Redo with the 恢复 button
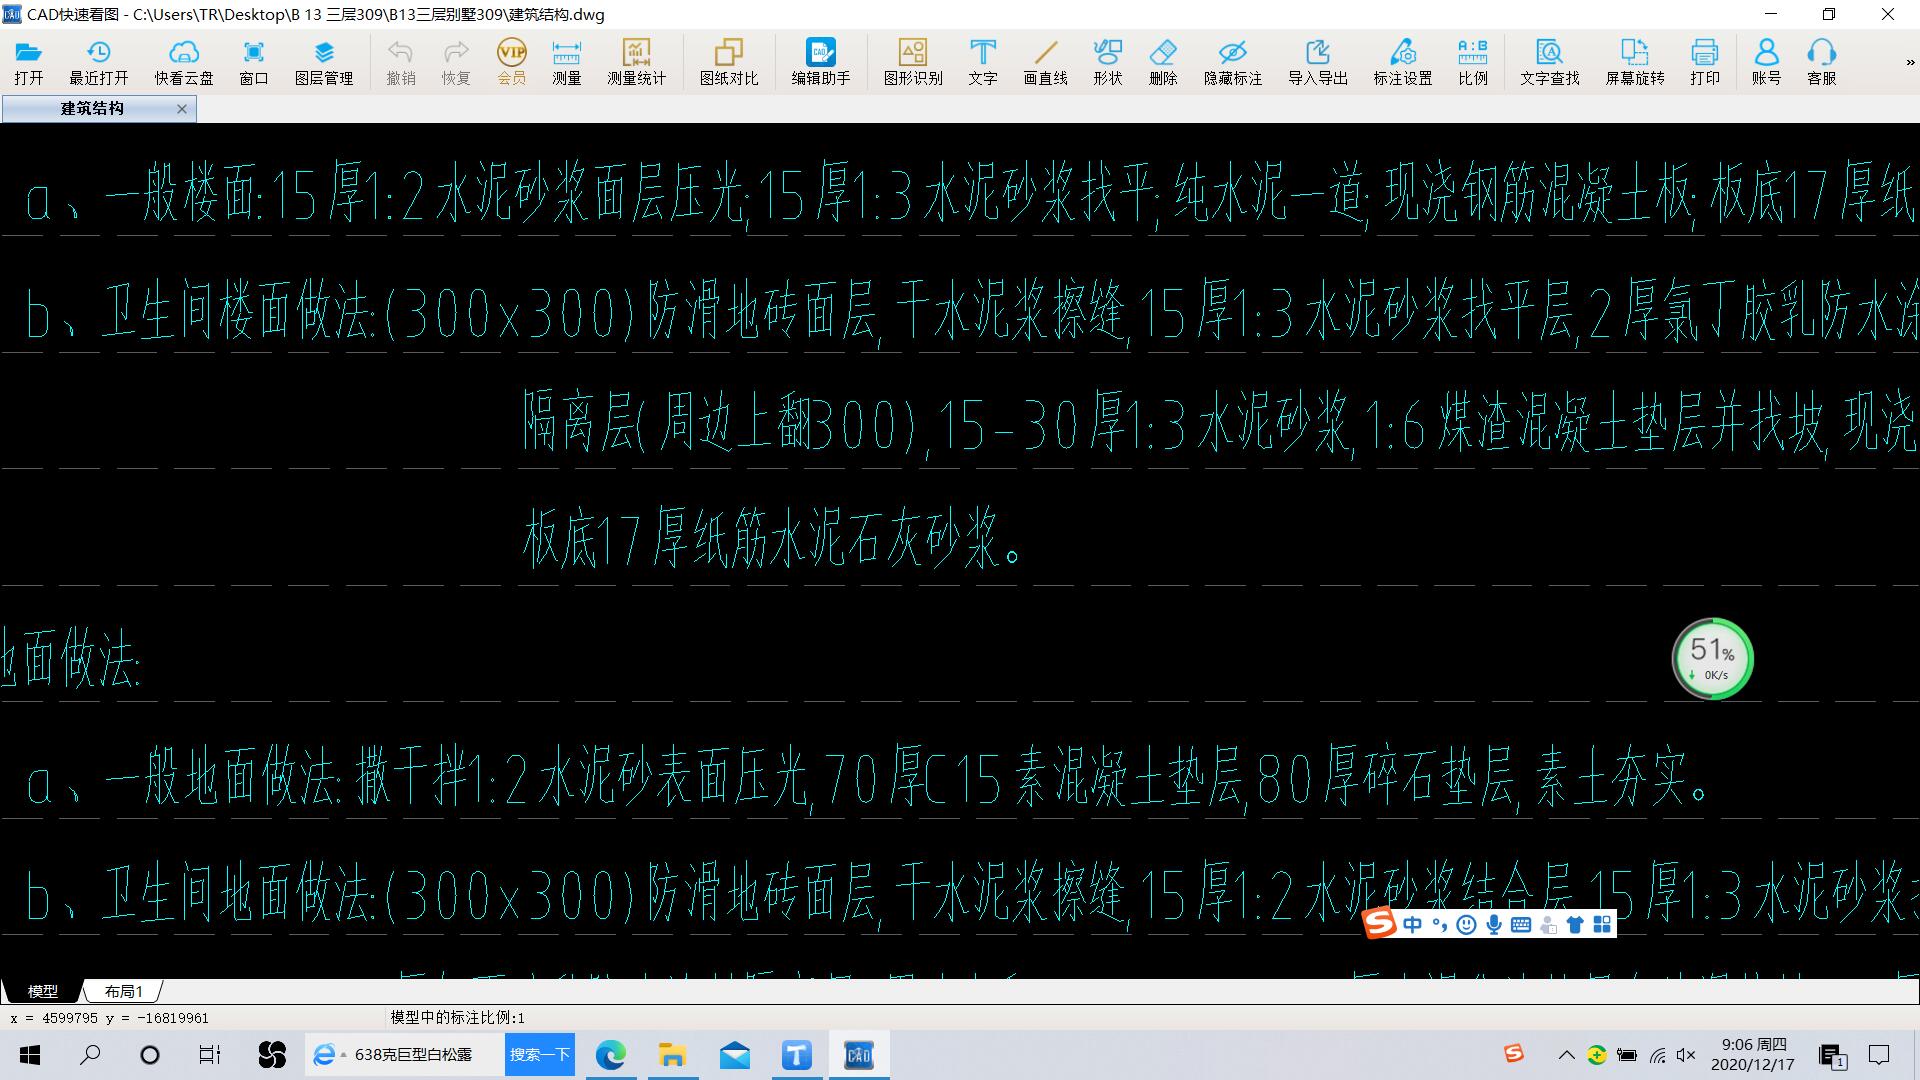 pos(456,62)
